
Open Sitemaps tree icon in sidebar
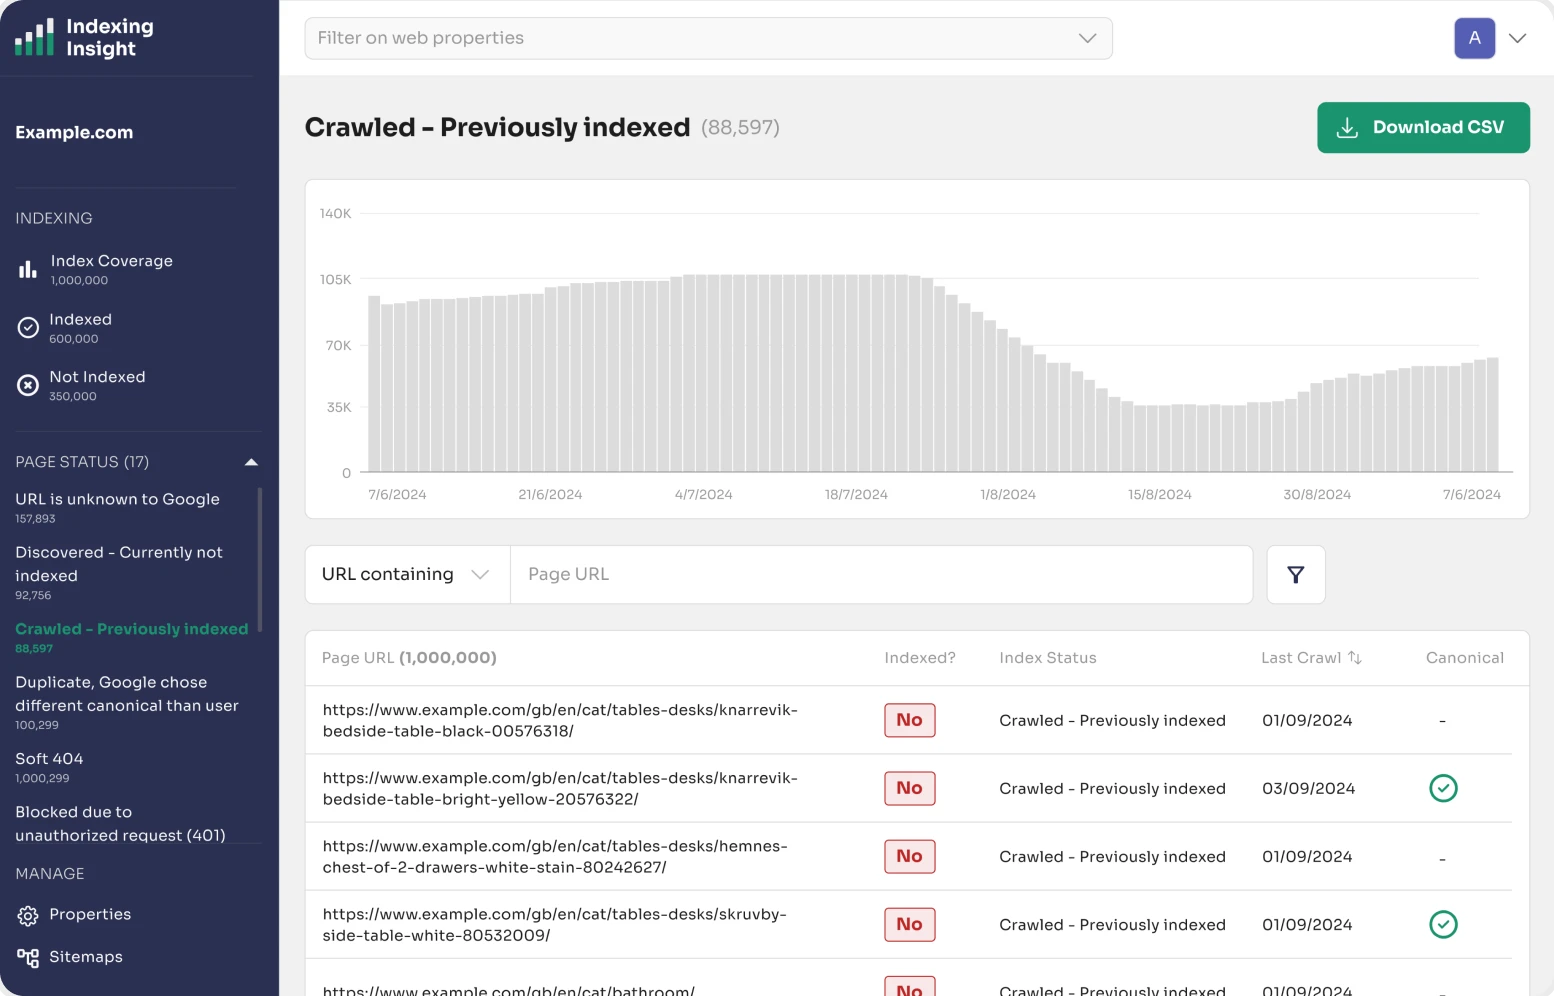[28, 958]
